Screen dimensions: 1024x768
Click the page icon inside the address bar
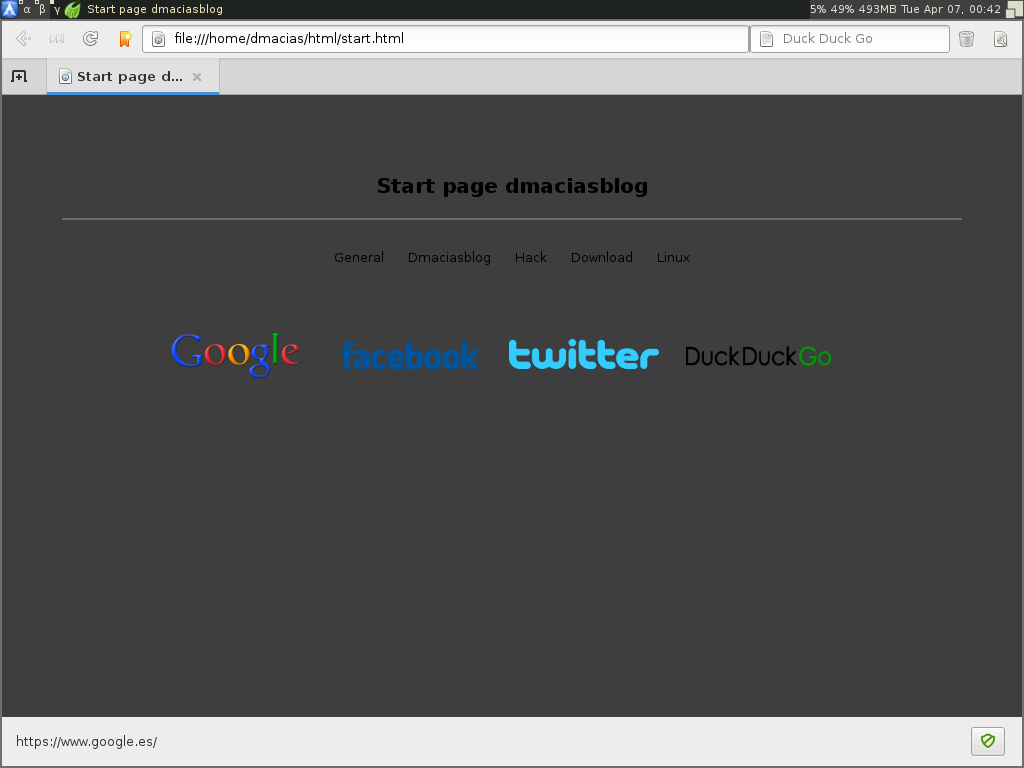pyautogui.click(x=158, y=39)
